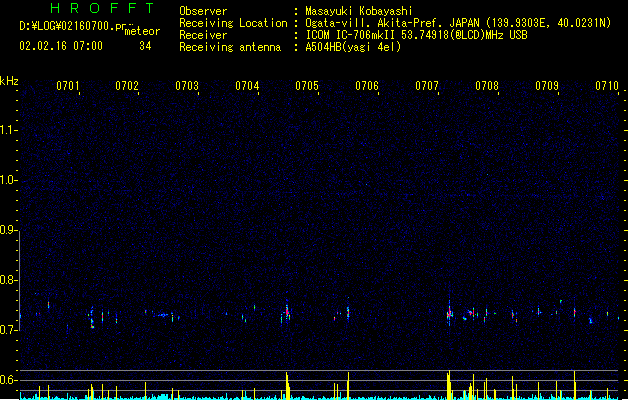
Task: Click the 0710 time marker
Action: click(x=607, y=85)
